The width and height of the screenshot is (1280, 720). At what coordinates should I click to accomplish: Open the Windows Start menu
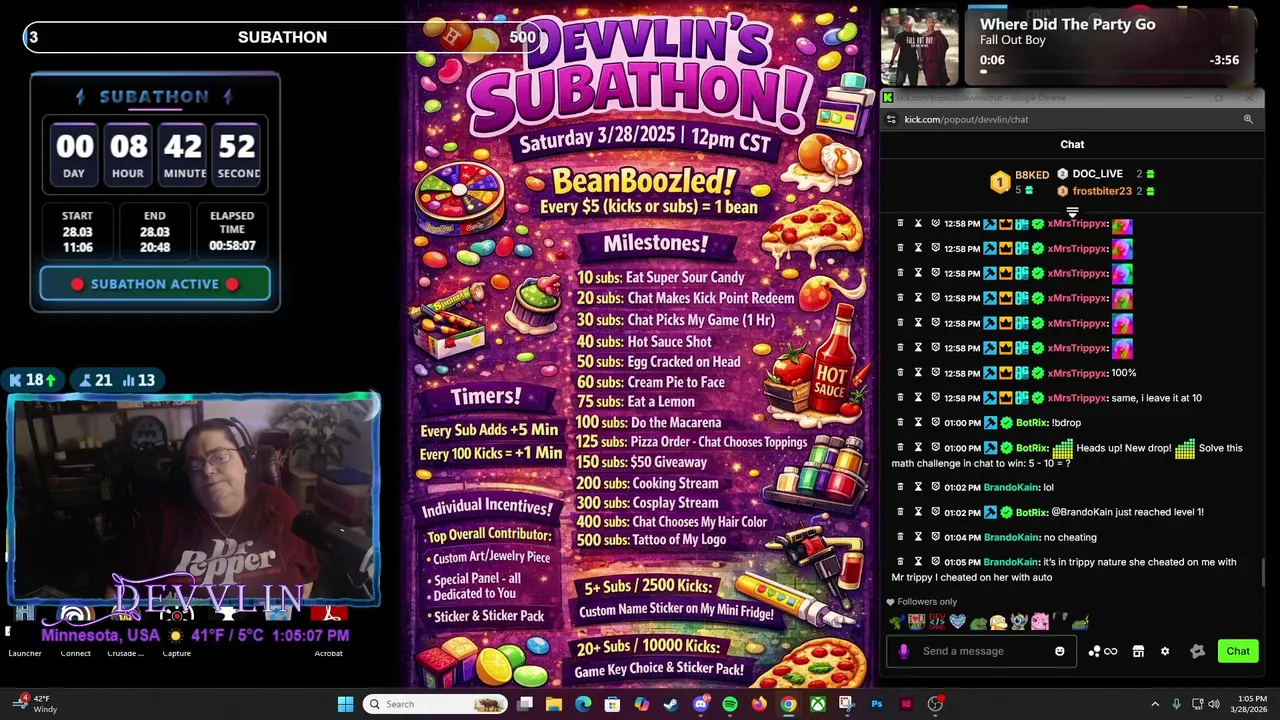pyautogui.click(x=345, y=704)
